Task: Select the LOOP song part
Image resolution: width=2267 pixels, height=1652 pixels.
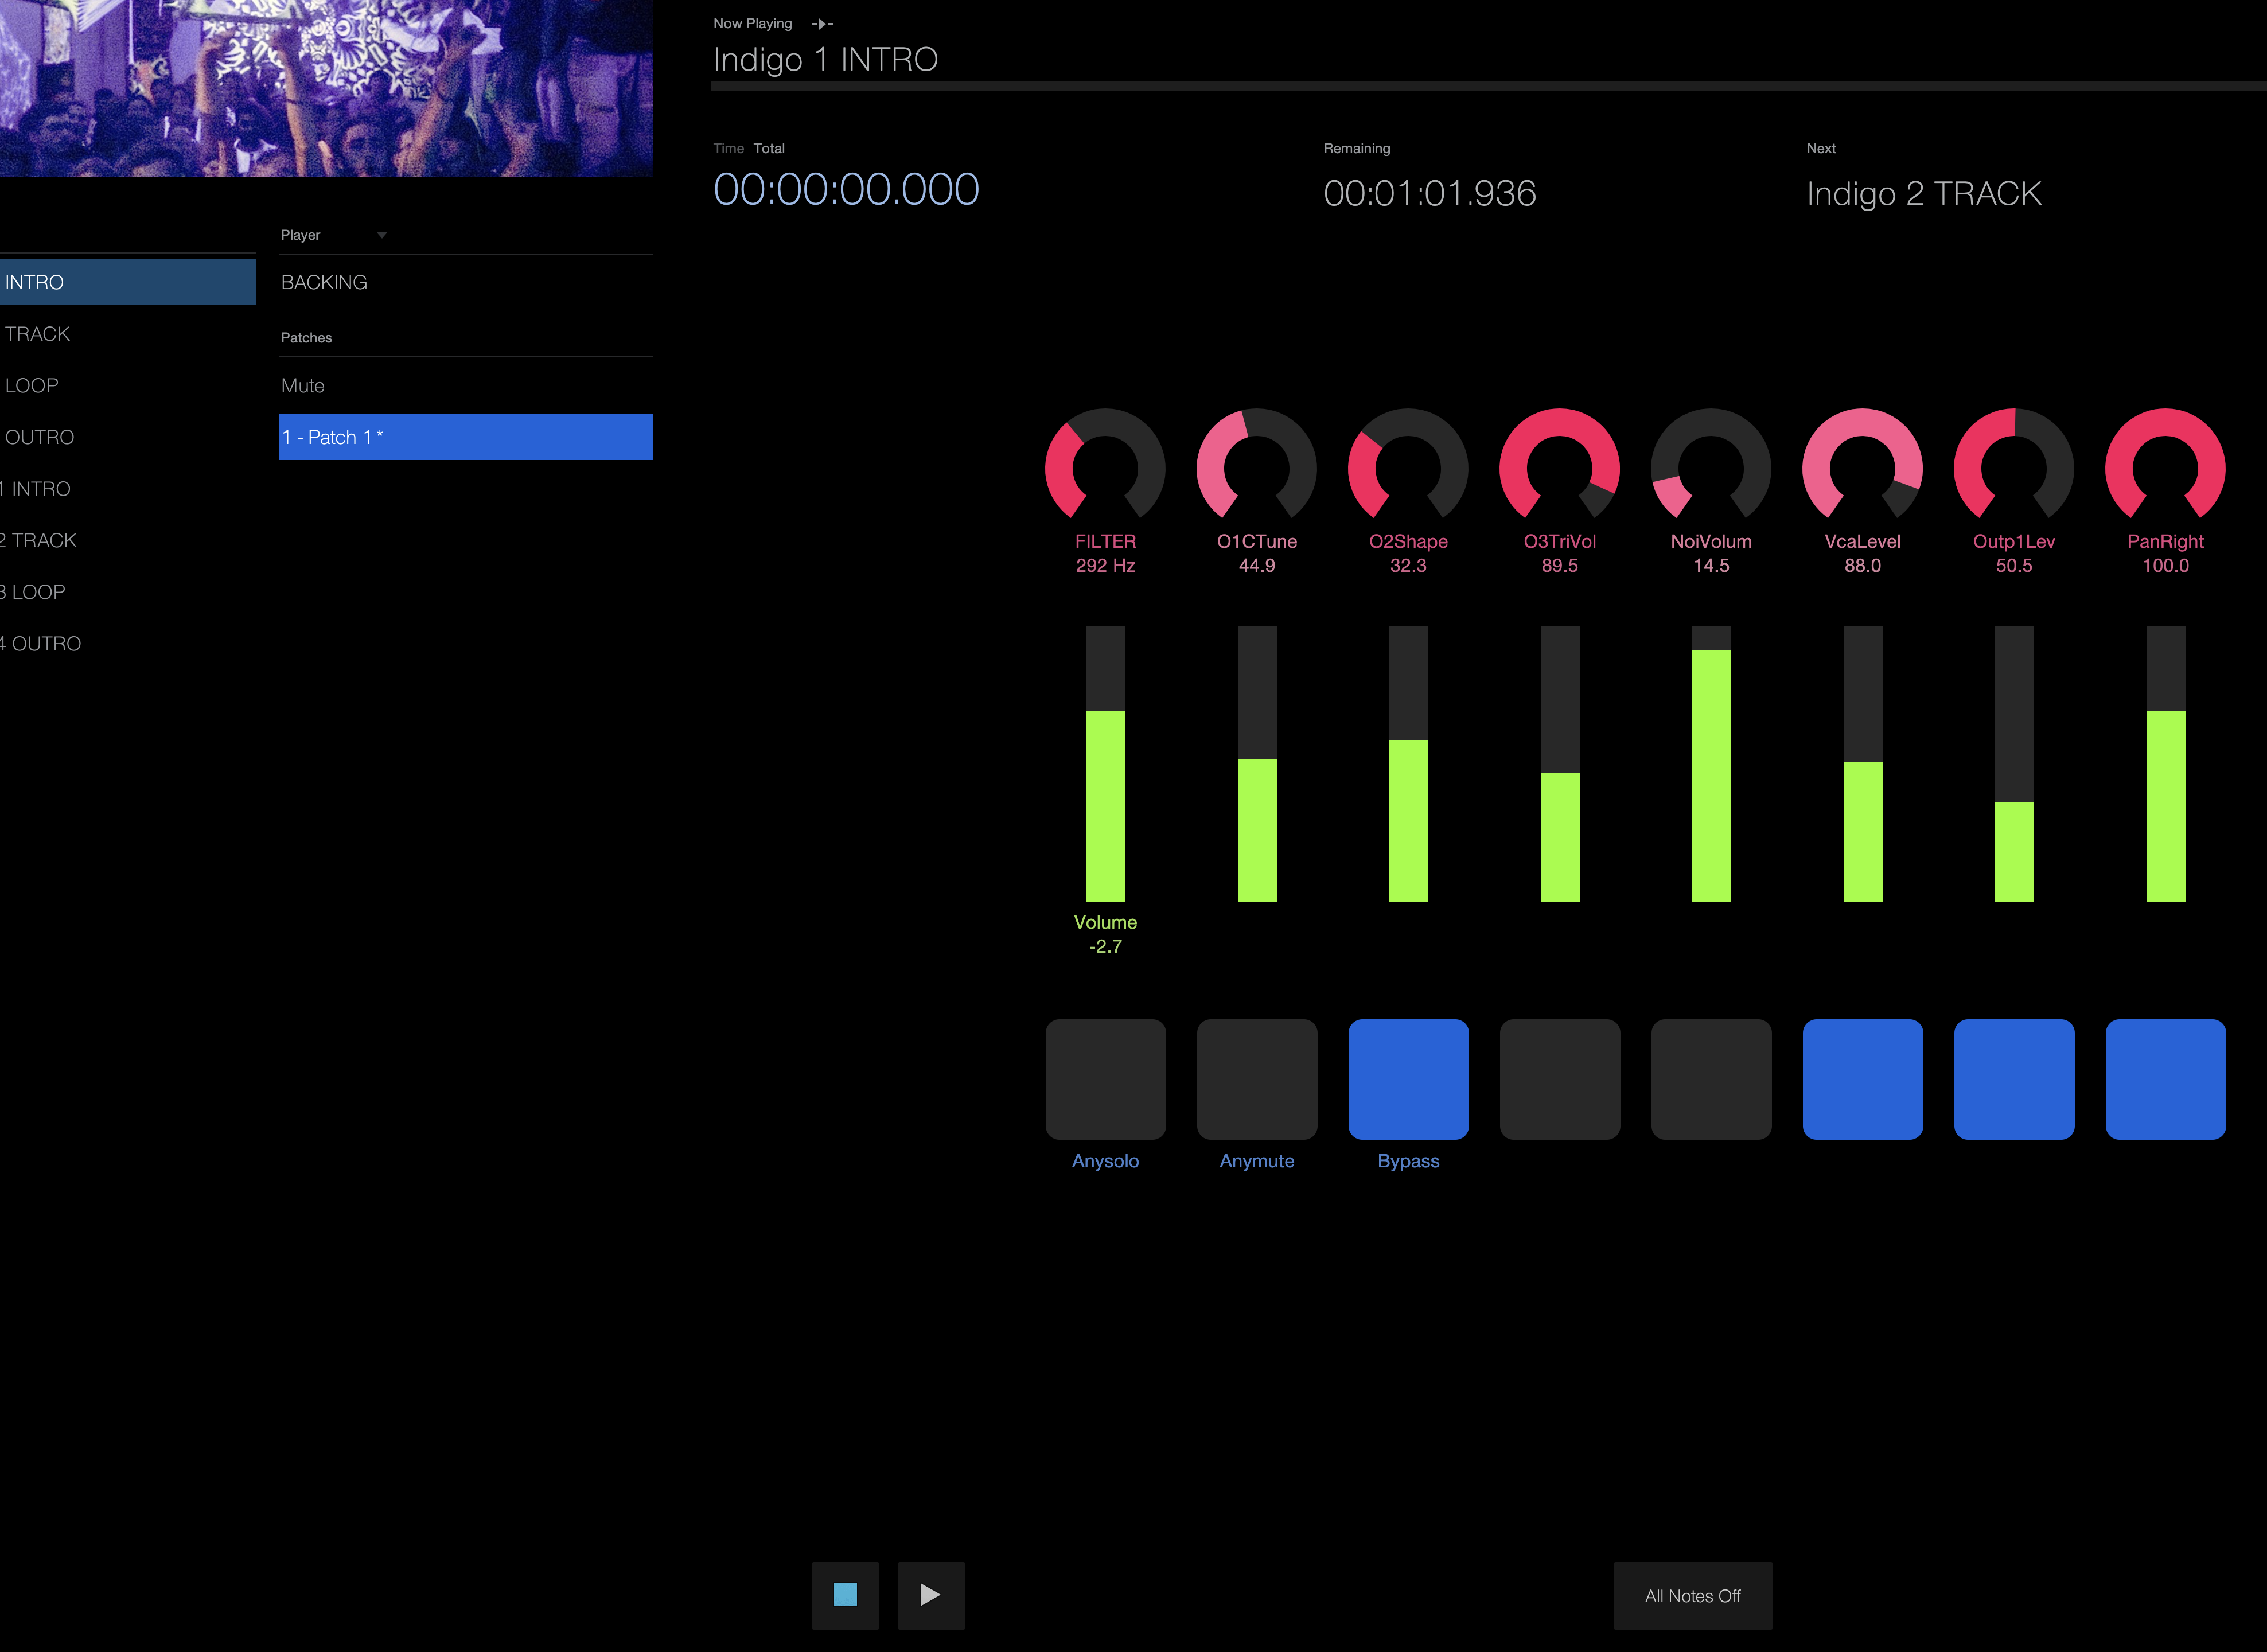Action: coord(32,386)
